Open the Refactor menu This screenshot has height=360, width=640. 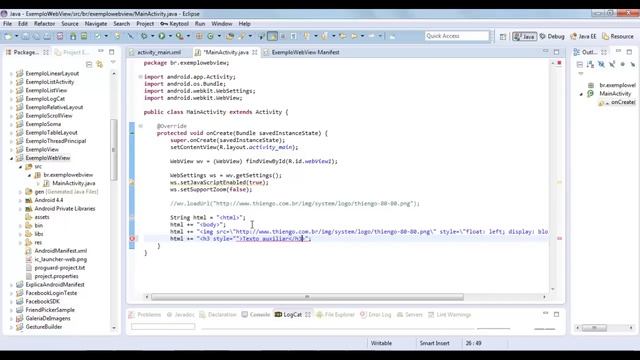[44, 24]
